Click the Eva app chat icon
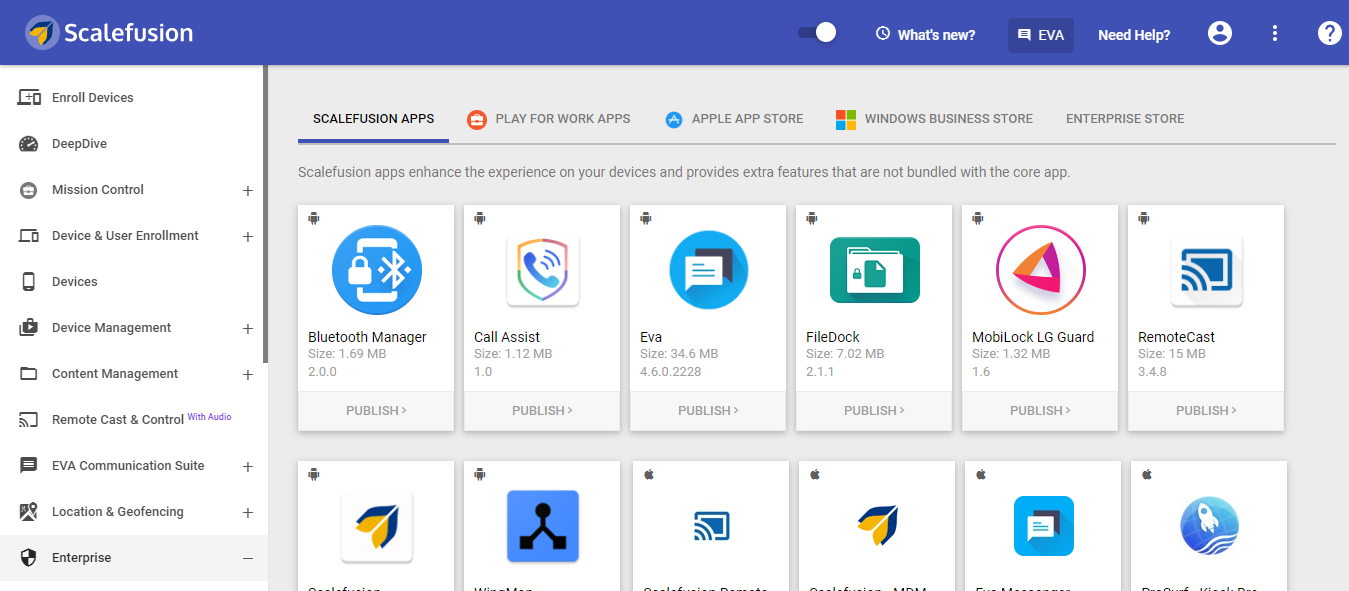Screen dimensions: 1349x591 coord(709,270)
